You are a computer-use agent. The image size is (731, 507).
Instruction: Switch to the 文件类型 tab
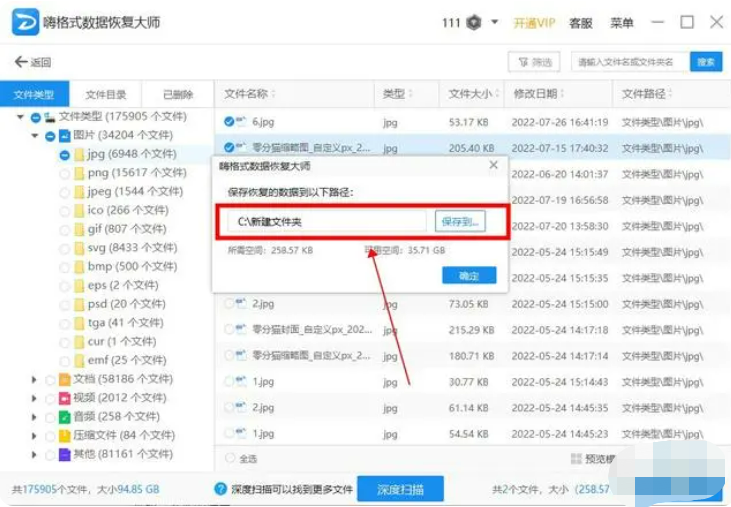[34, 94]
